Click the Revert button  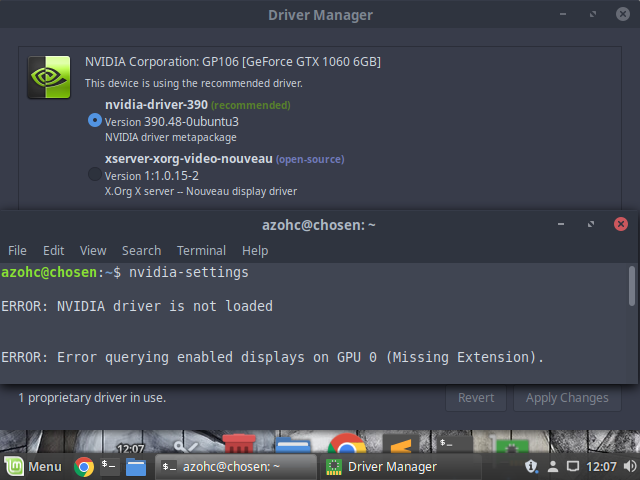(476, 398)
